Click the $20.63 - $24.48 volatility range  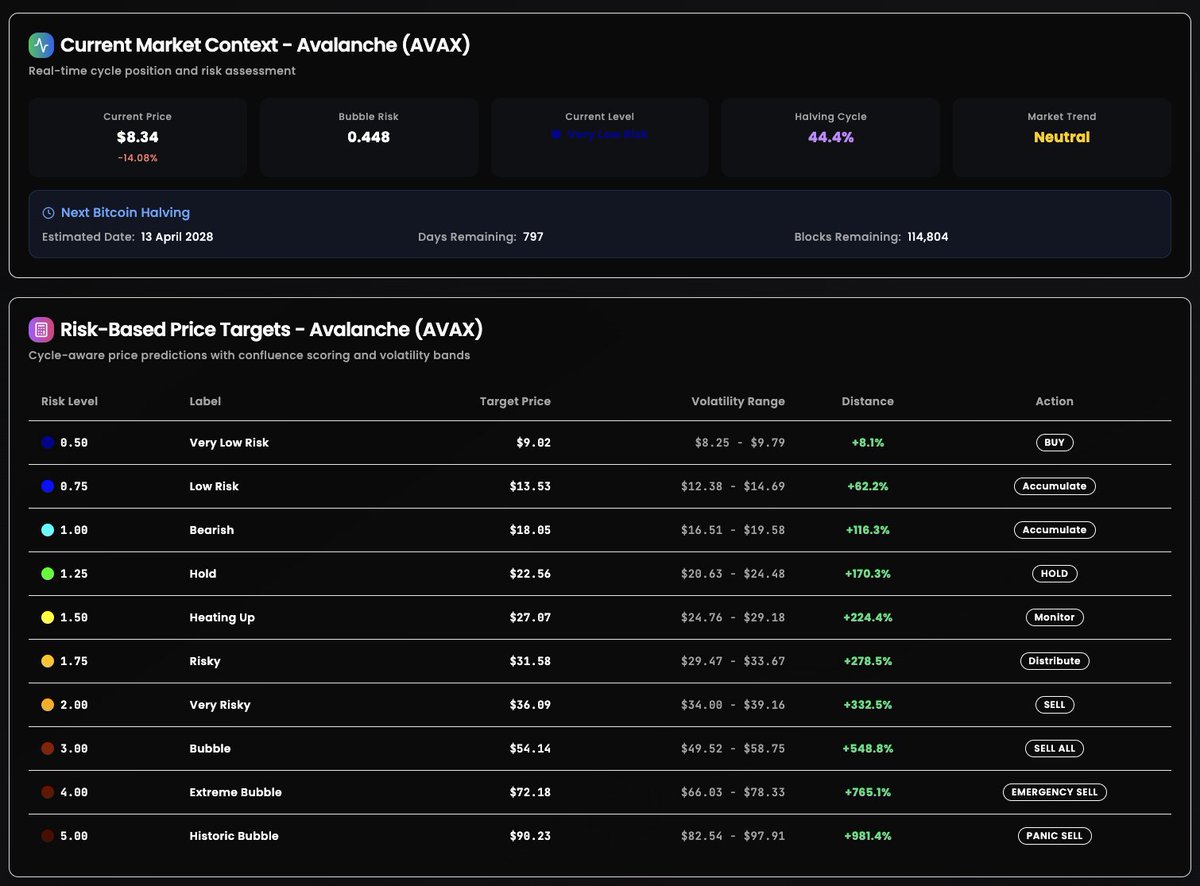733,574
